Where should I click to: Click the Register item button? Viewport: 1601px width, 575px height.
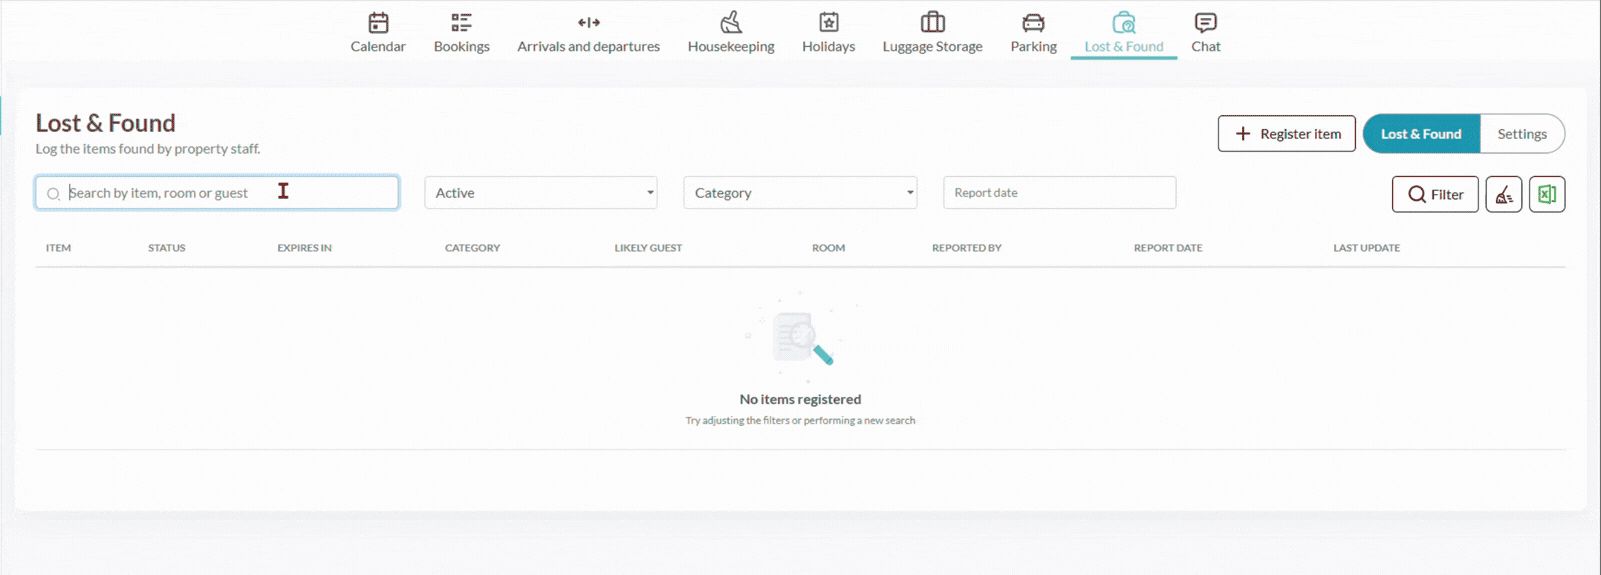pos(1287,134)
